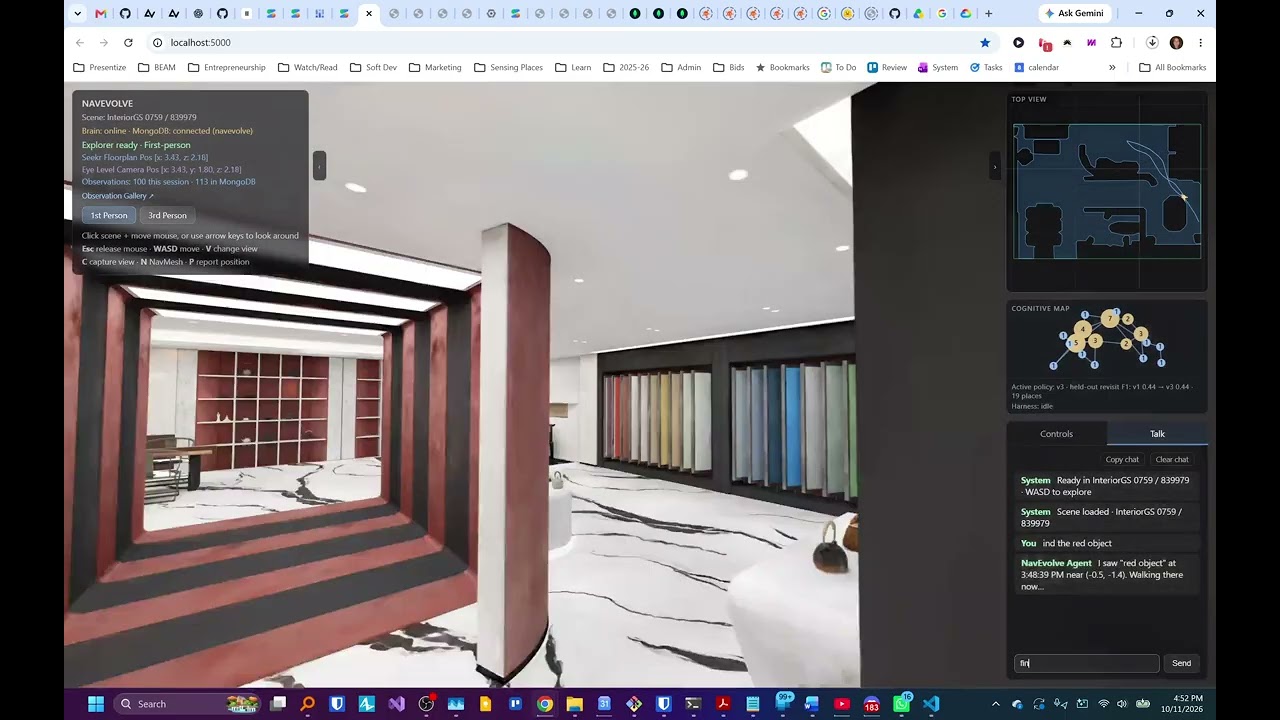The width and height of the screenshot is (1280, 720).
Task: Send the chat message
Action: (x=1181, y=663)
